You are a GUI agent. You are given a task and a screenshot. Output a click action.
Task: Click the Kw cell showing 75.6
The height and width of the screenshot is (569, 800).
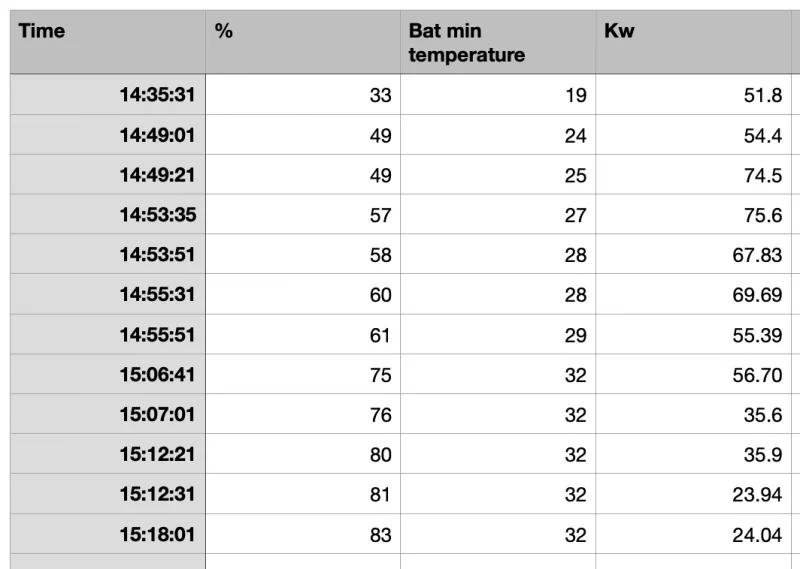(762, 215)
